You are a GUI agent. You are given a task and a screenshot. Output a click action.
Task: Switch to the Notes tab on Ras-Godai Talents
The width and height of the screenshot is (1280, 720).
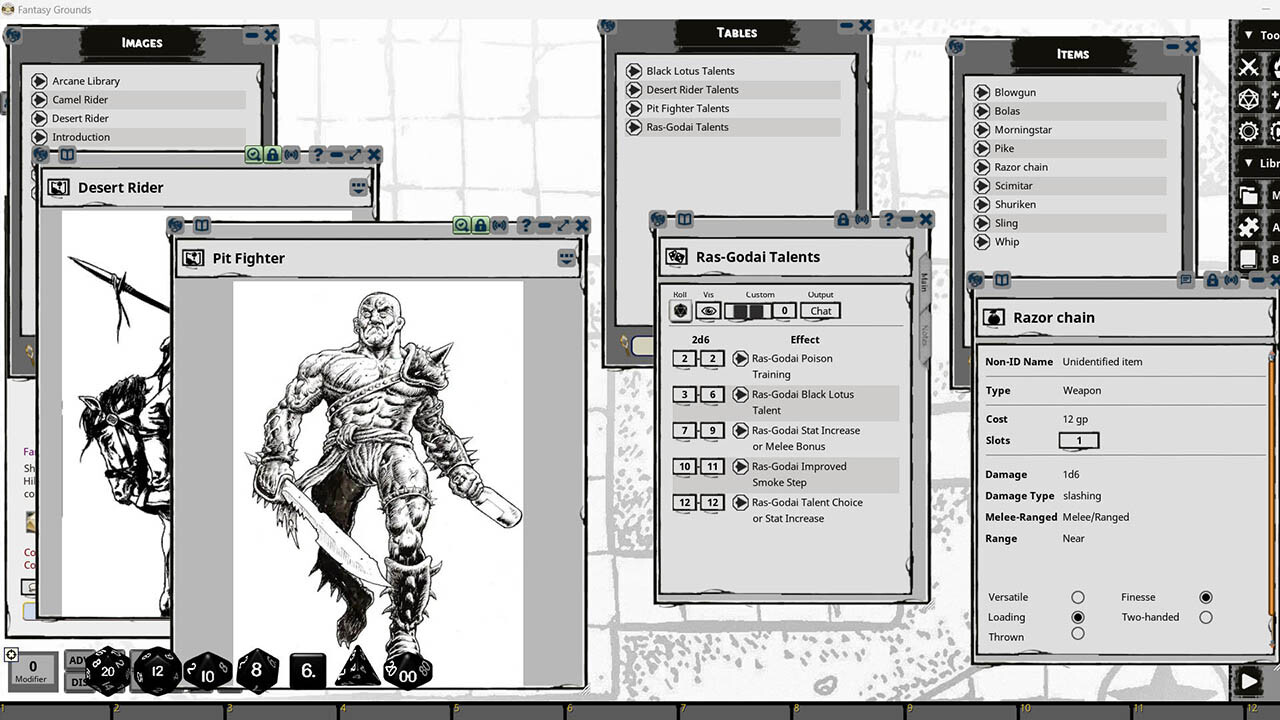point(924,335)
